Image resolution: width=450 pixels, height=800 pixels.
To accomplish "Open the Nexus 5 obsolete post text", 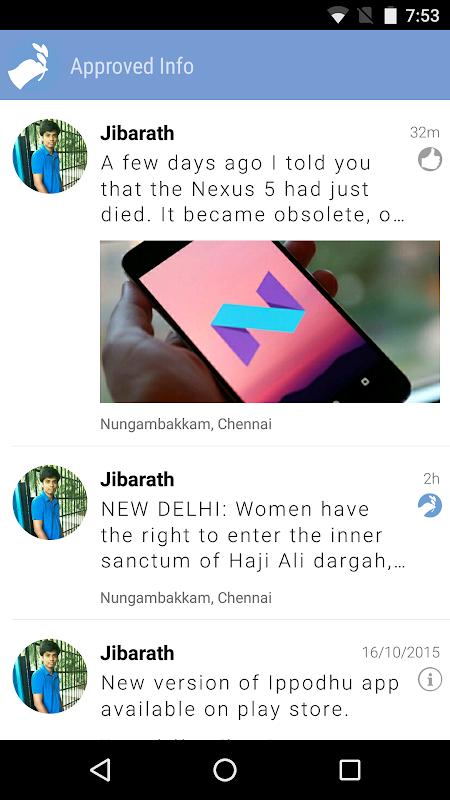I will tap(253, 189).
